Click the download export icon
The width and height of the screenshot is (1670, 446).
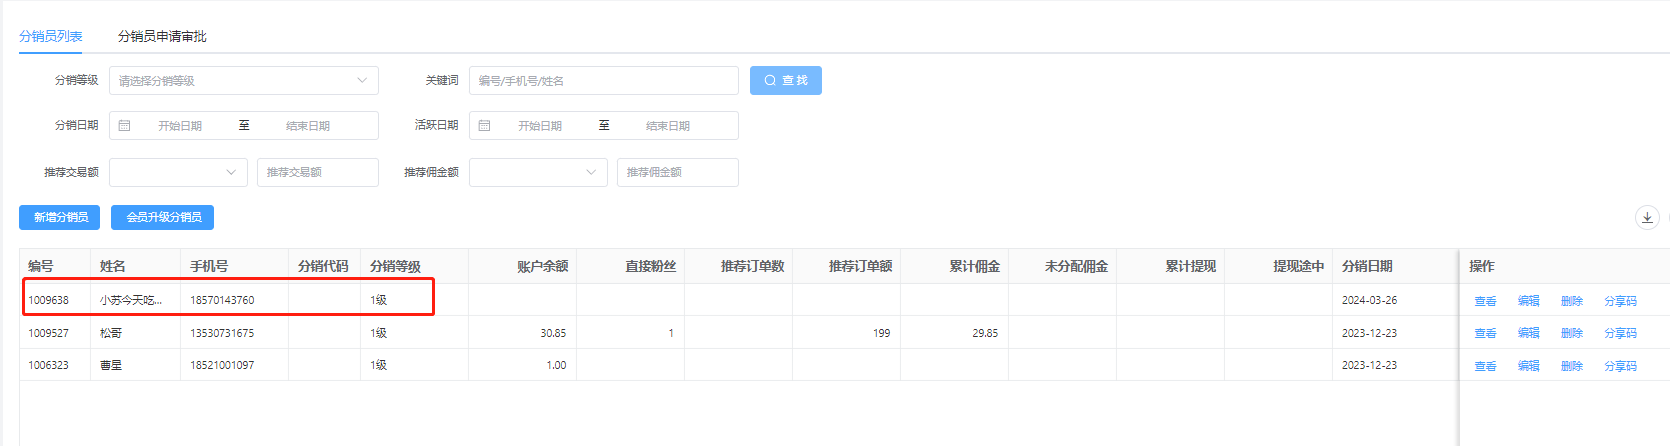coord(1647,217)
